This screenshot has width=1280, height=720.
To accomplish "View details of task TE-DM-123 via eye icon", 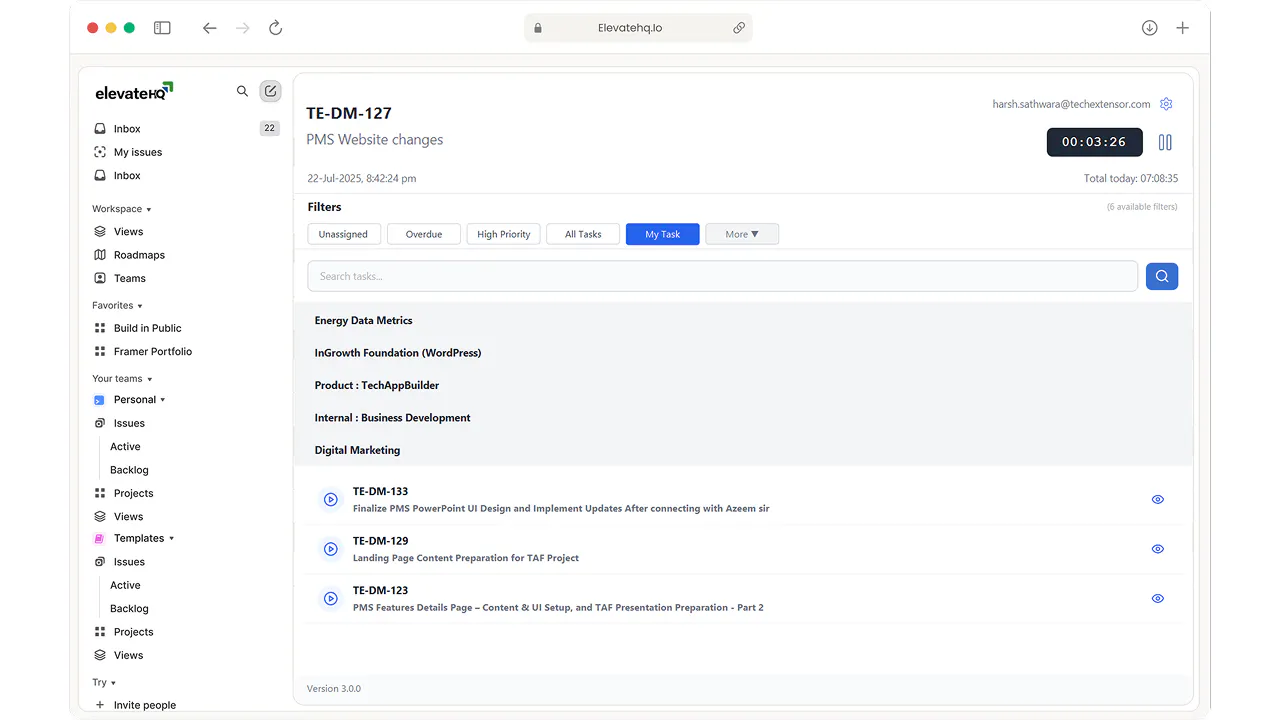I will 1158,598.
